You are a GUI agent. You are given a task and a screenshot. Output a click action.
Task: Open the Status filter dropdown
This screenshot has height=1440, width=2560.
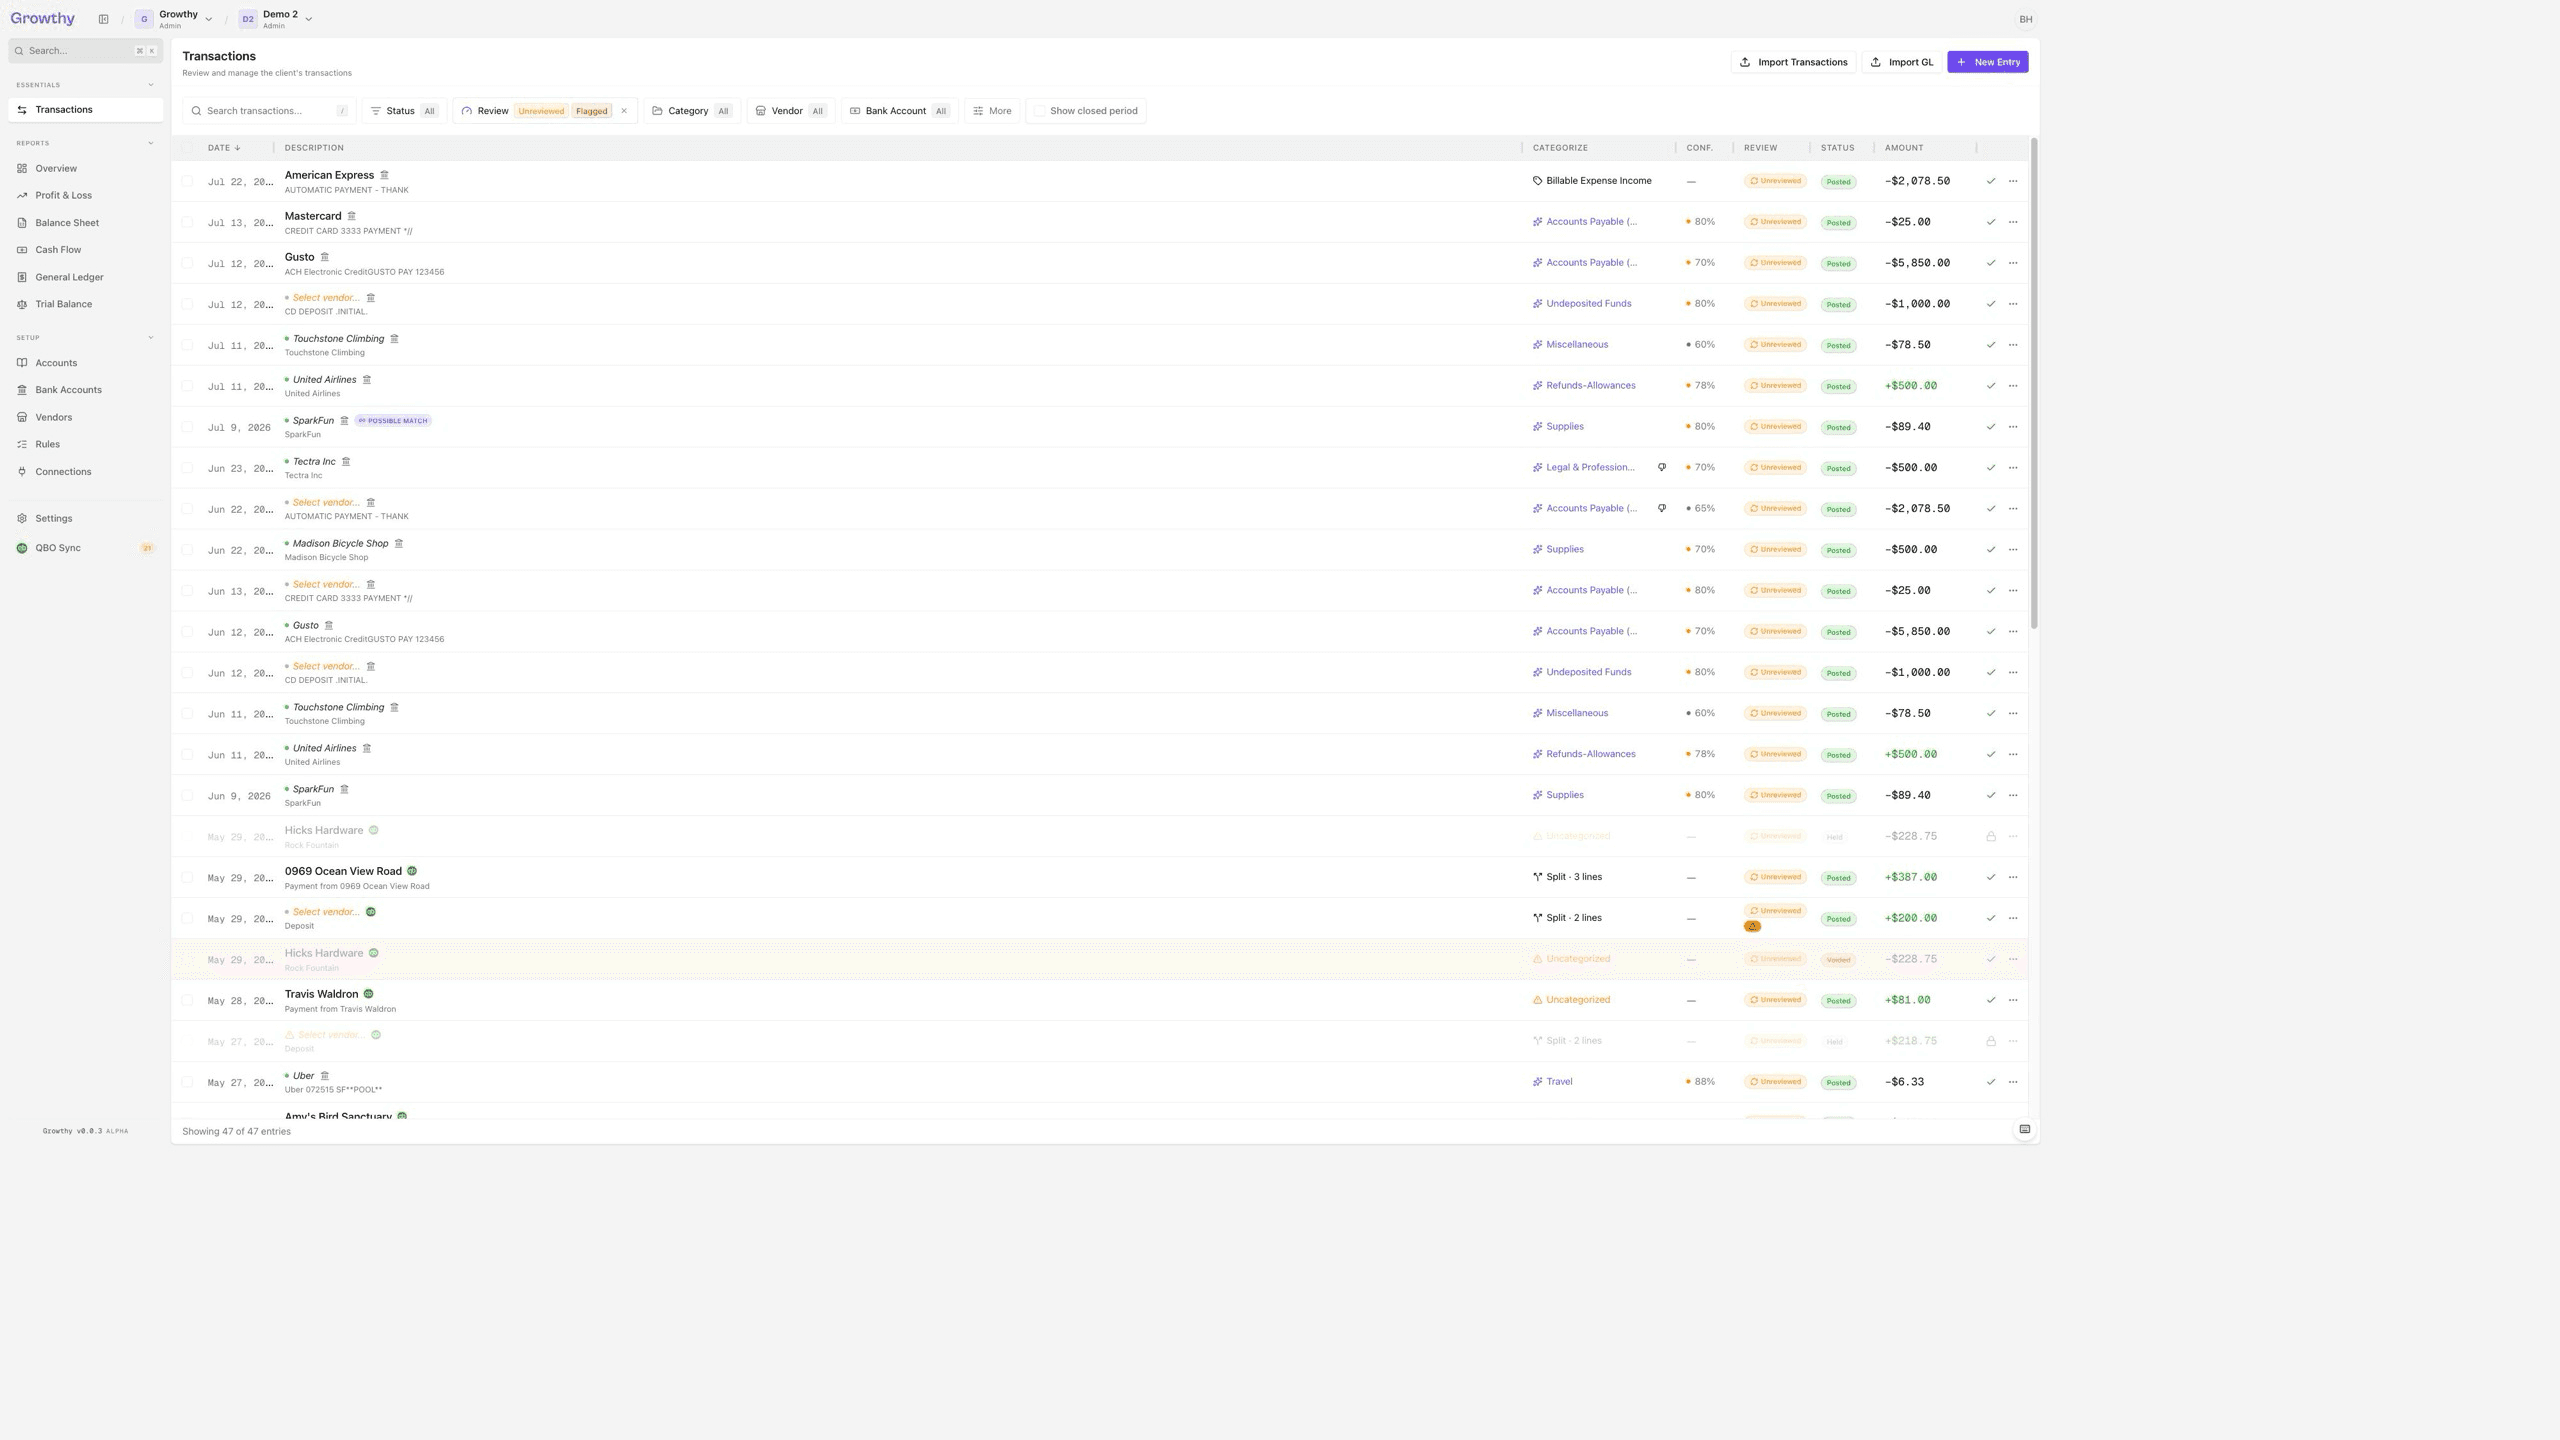(x=404, y=111)
